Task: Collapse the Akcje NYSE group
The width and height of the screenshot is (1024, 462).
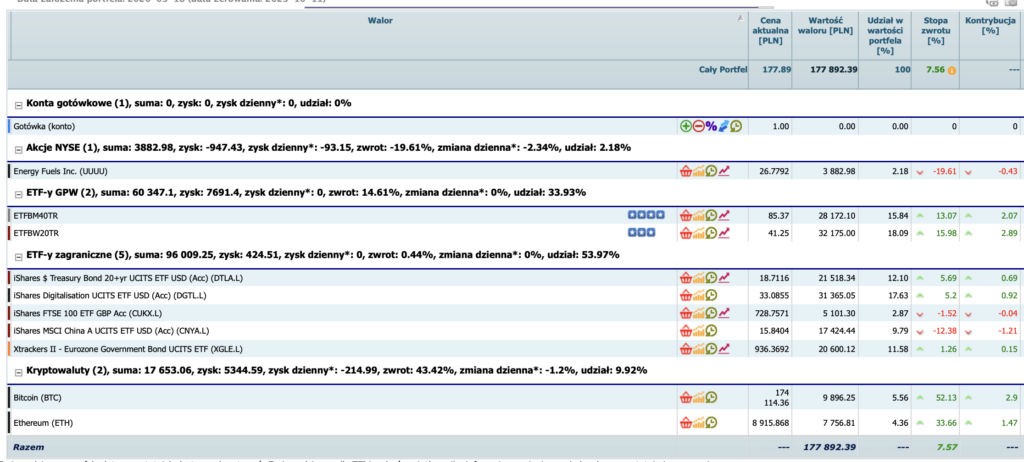Action: point(17,148)
